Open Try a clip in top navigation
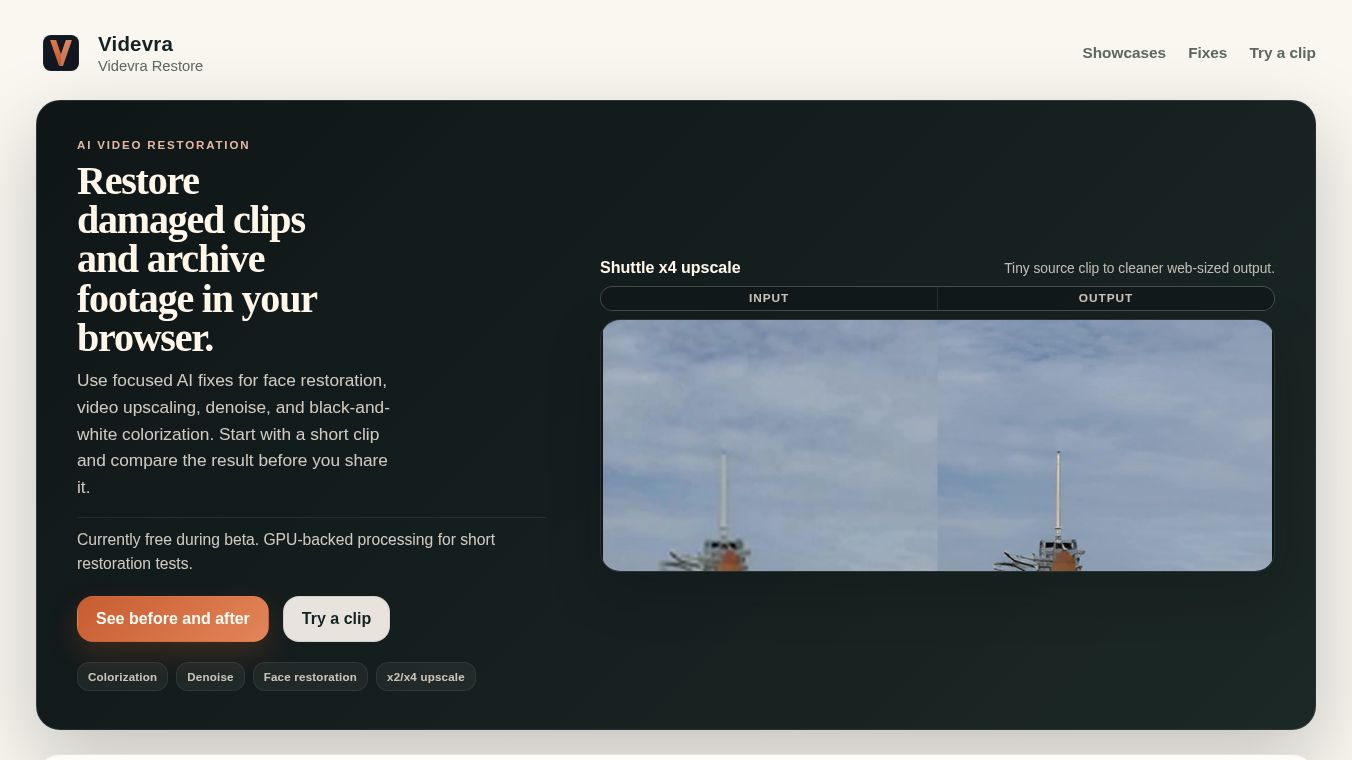 [1282, 53]
